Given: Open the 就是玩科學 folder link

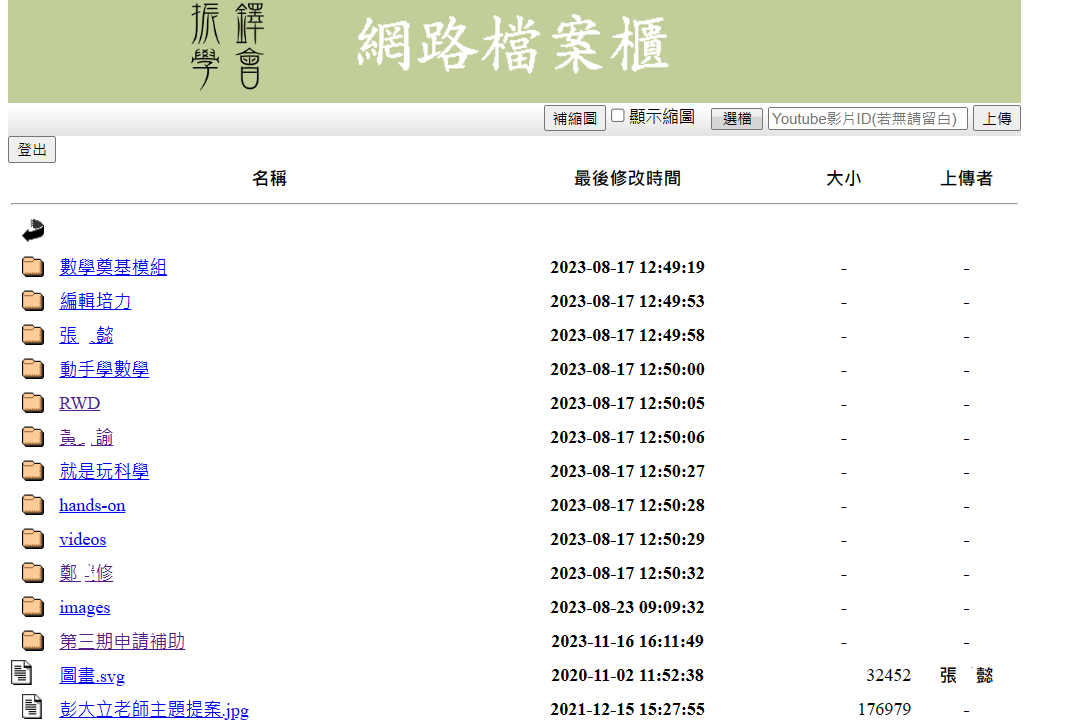Looking at the screenshot, I should point(104,471).
